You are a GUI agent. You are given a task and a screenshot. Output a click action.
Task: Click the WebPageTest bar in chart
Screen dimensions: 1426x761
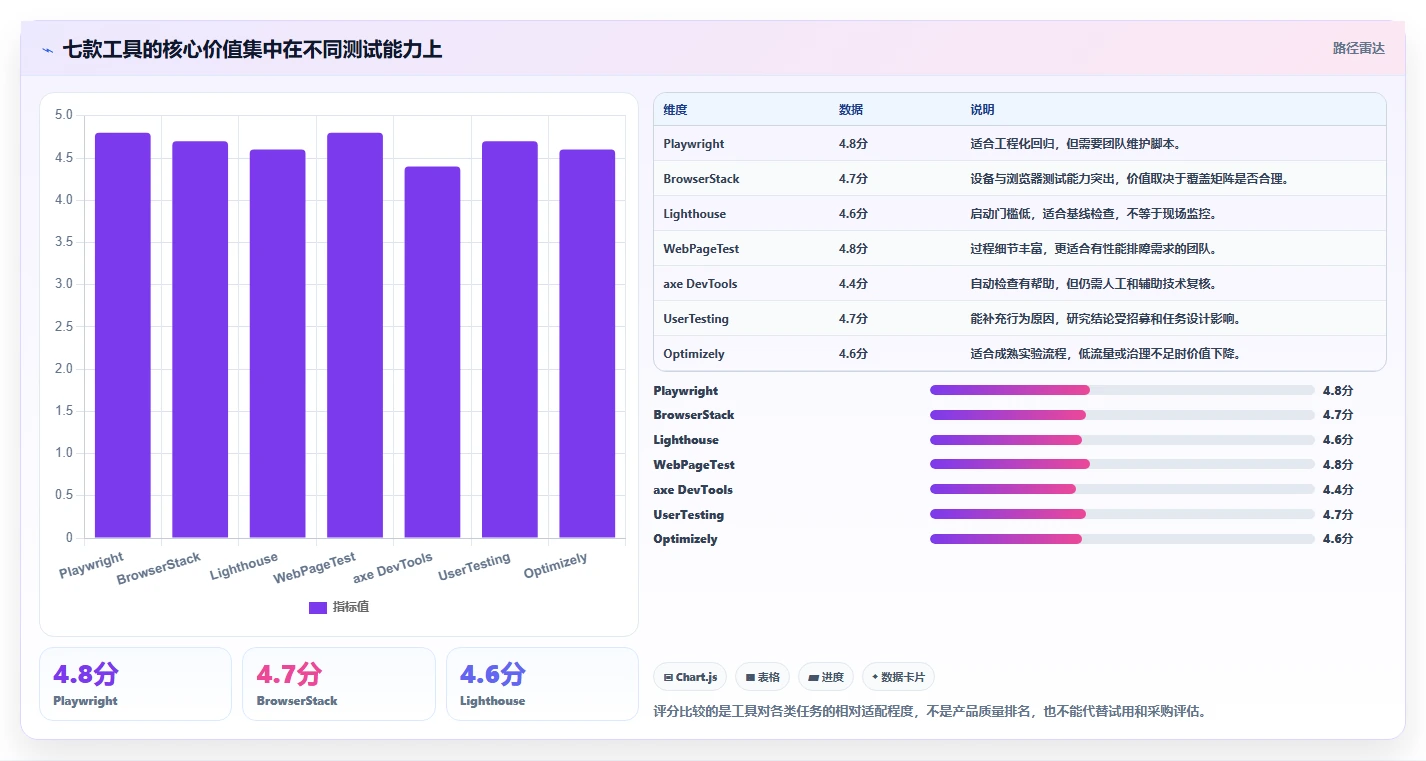point(355,335)
